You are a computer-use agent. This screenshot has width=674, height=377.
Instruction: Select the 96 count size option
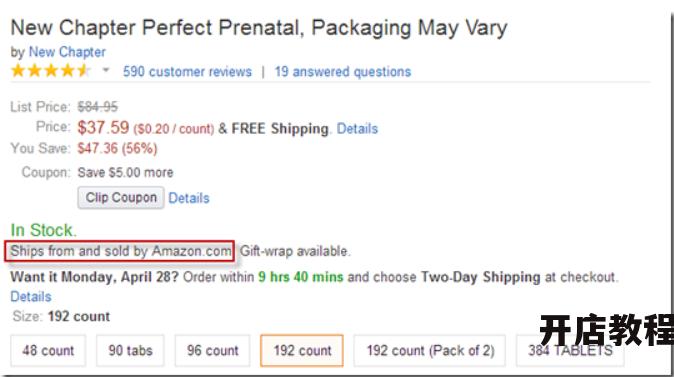click(212, 350)
